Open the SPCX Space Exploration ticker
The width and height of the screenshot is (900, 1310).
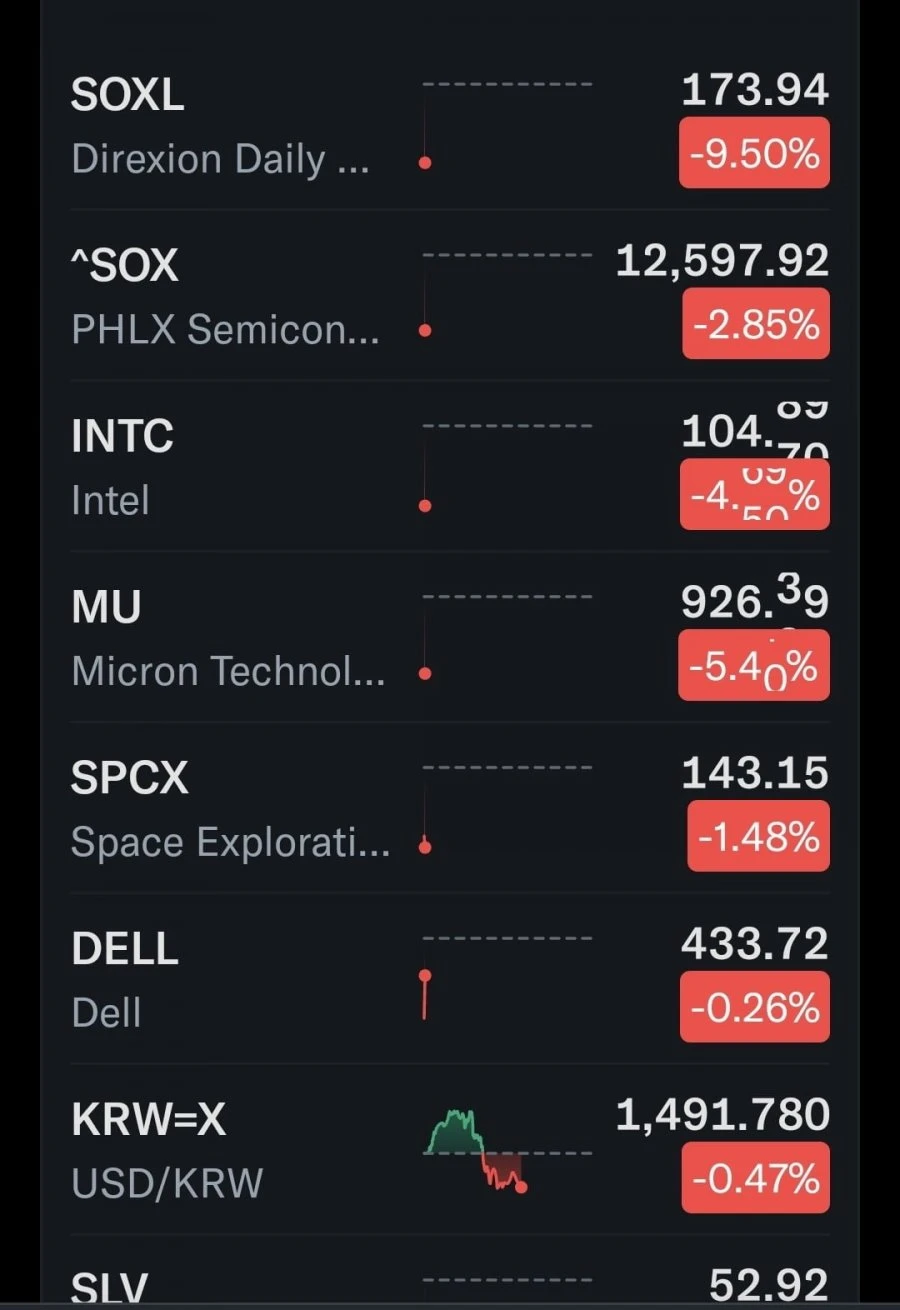(450, 808)
